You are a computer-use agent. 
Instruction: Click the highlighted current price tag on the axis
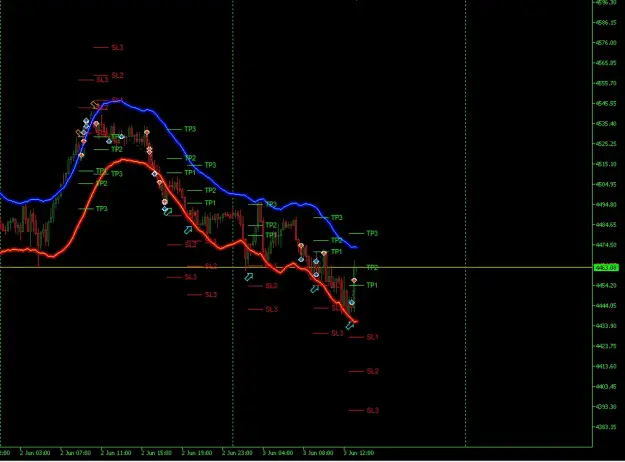tap(606, 267)
